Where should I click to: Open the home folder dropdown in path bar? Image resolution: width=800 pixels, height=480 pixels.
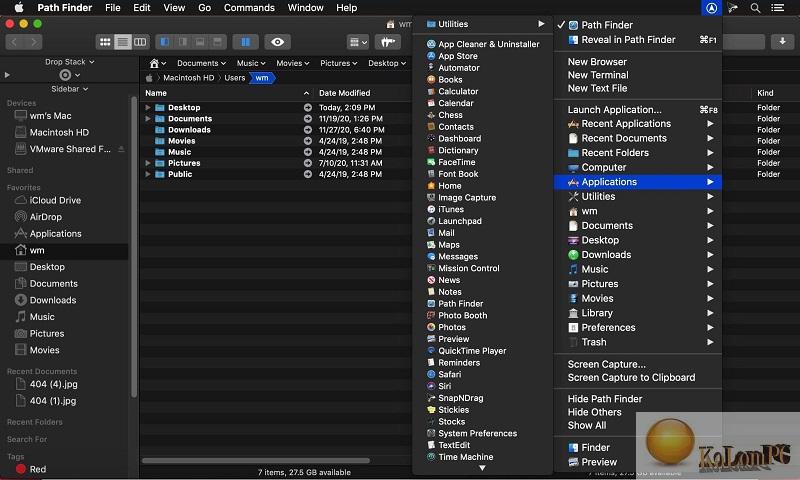pyautogui.click(x=158, y=63)
